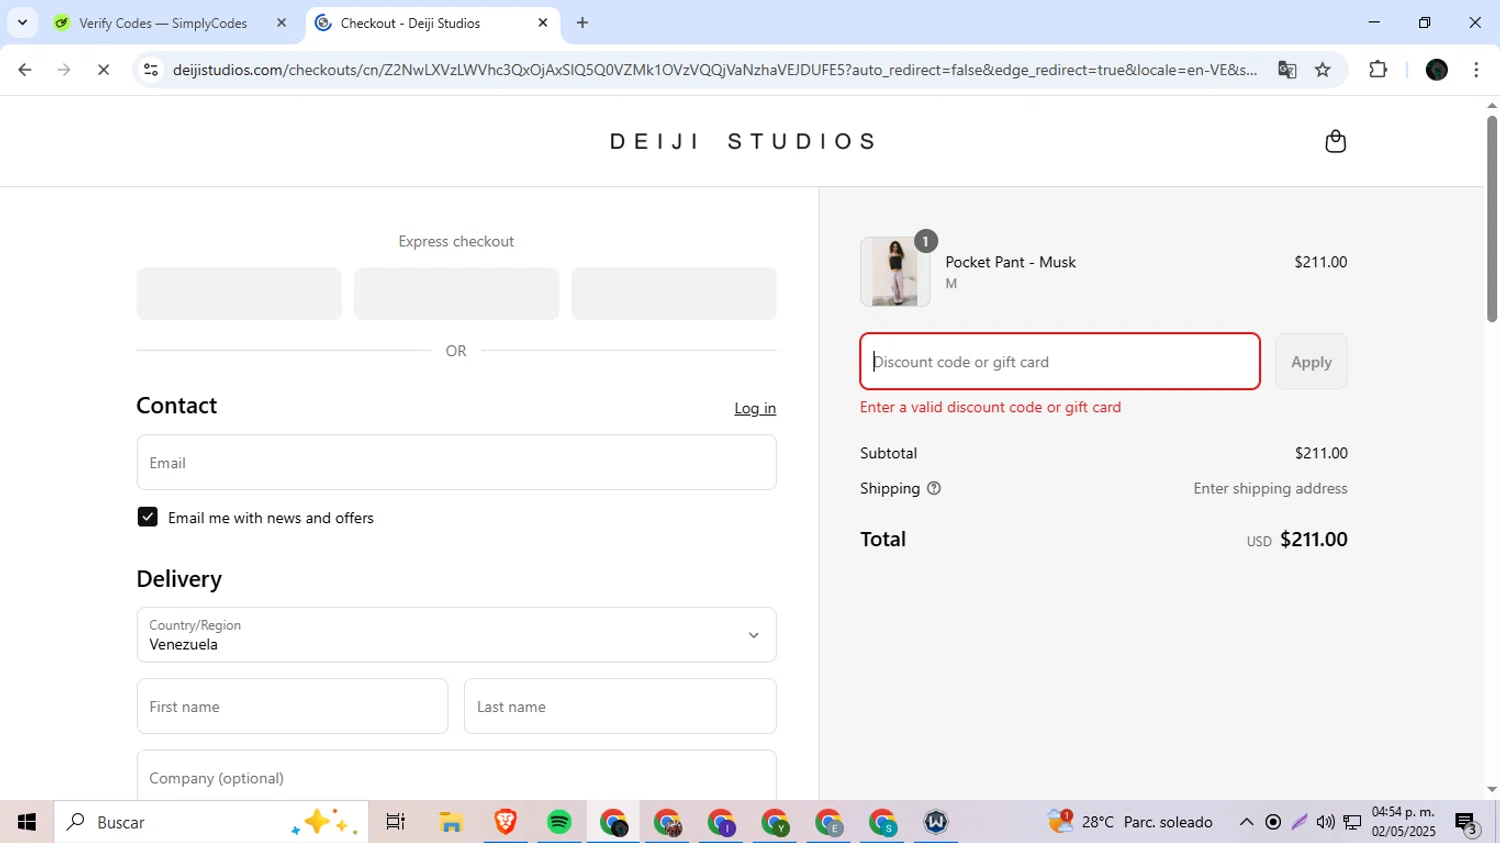This screenshot has width=1500, height=843.
Task: Open a new browser tab
Action: (583, 22)
